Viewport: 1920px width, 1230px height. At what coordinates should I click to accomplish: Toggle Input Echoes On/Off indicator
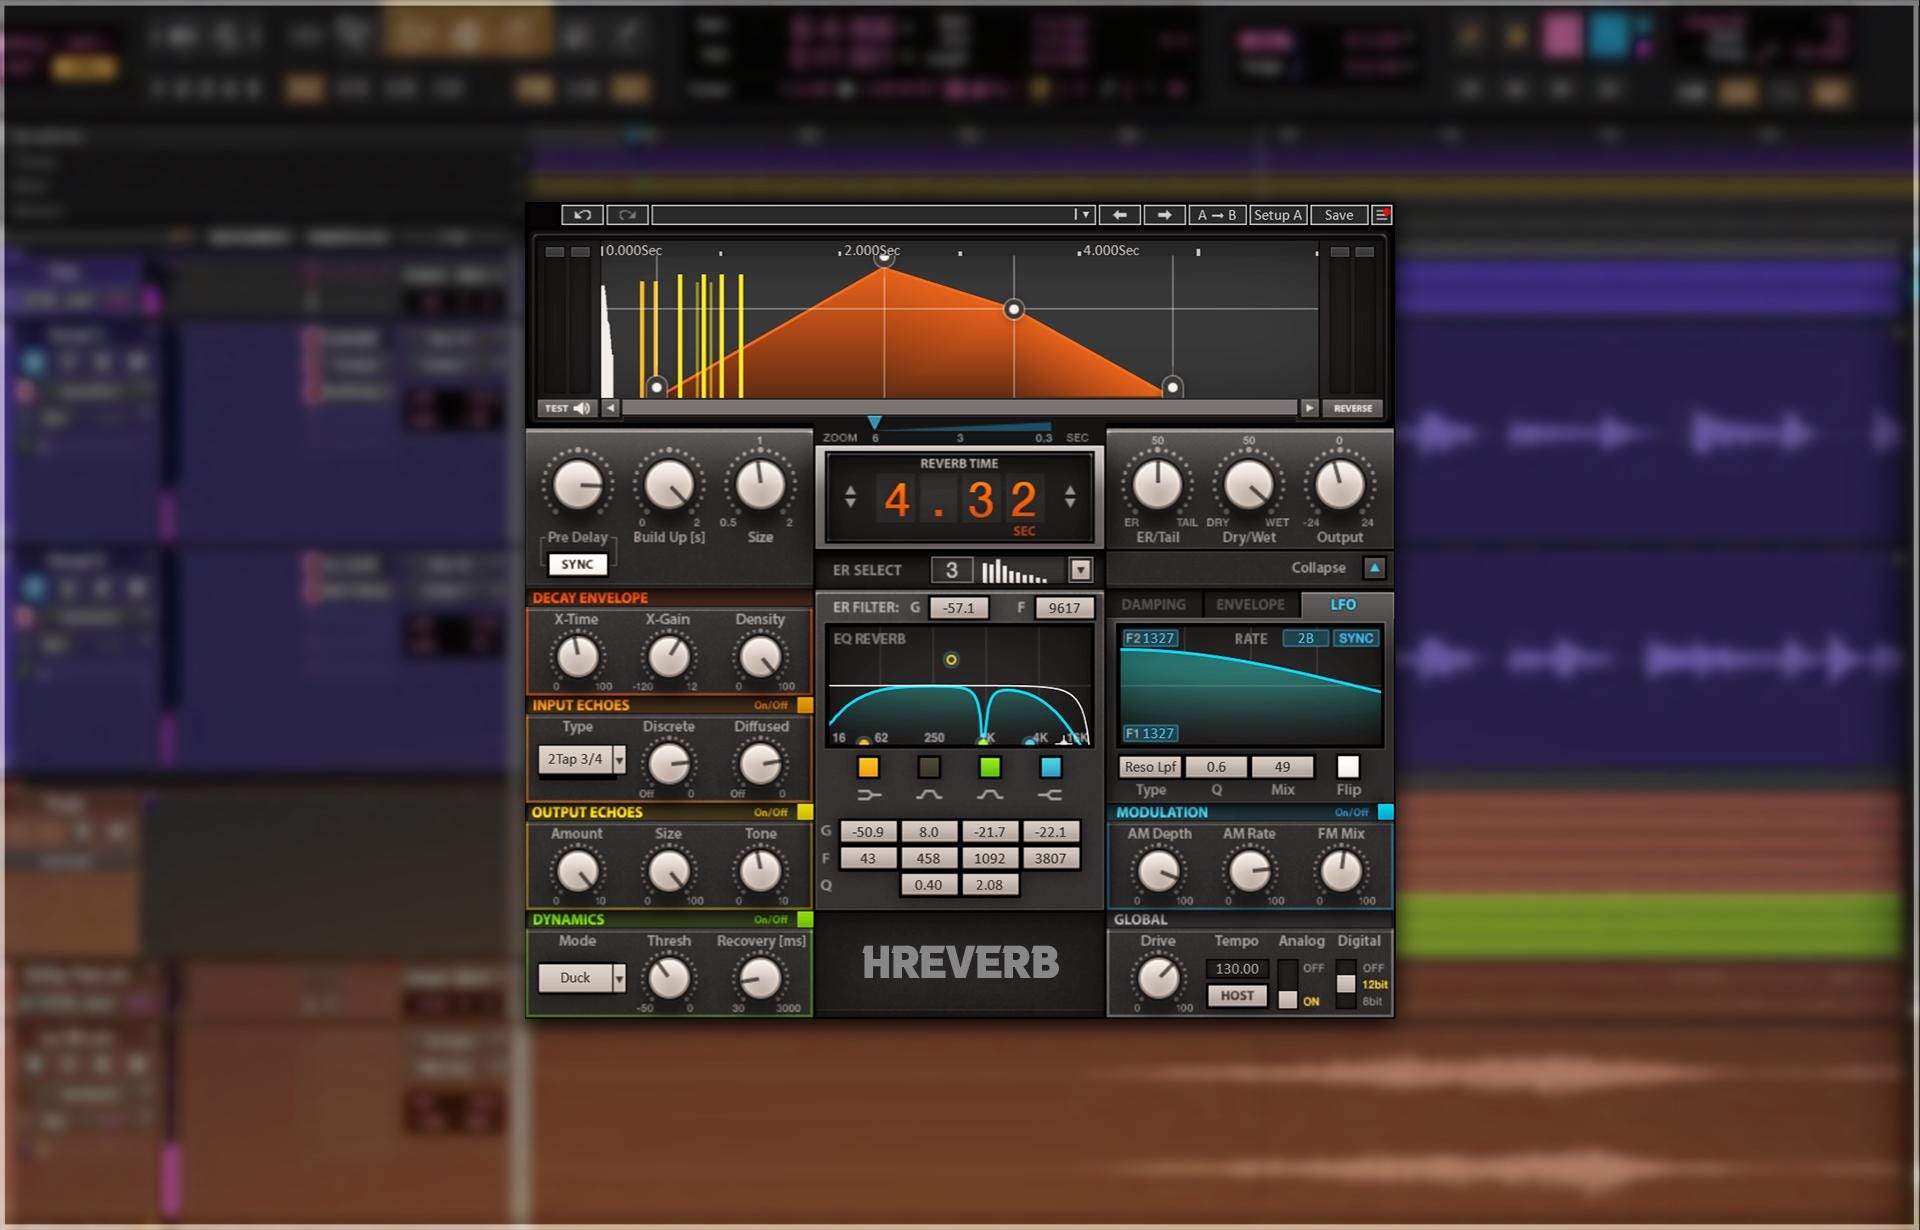click(x=805, y=705)
